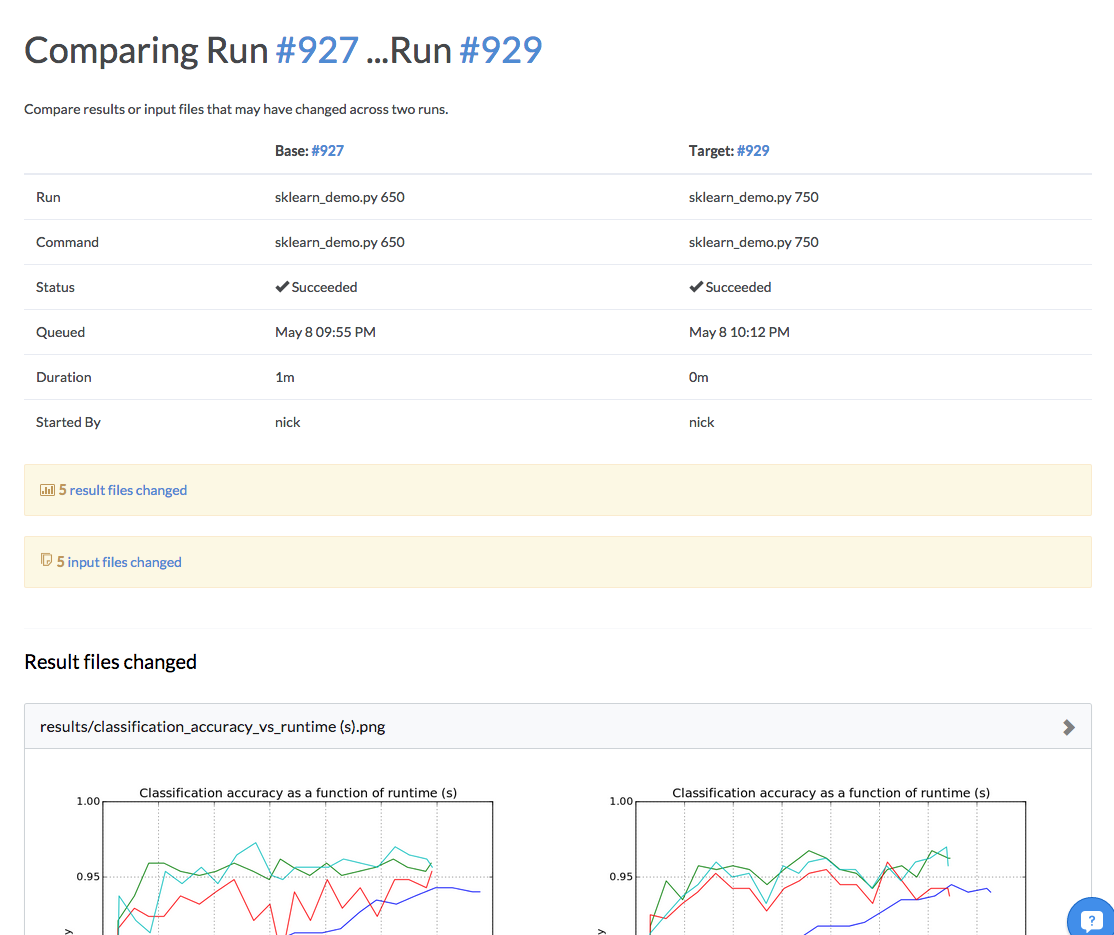Click the bar chart icon before "5 result files changed"
Viewport: 1114px width, 935px height.
pyautogui.click(x=47, y=490)
